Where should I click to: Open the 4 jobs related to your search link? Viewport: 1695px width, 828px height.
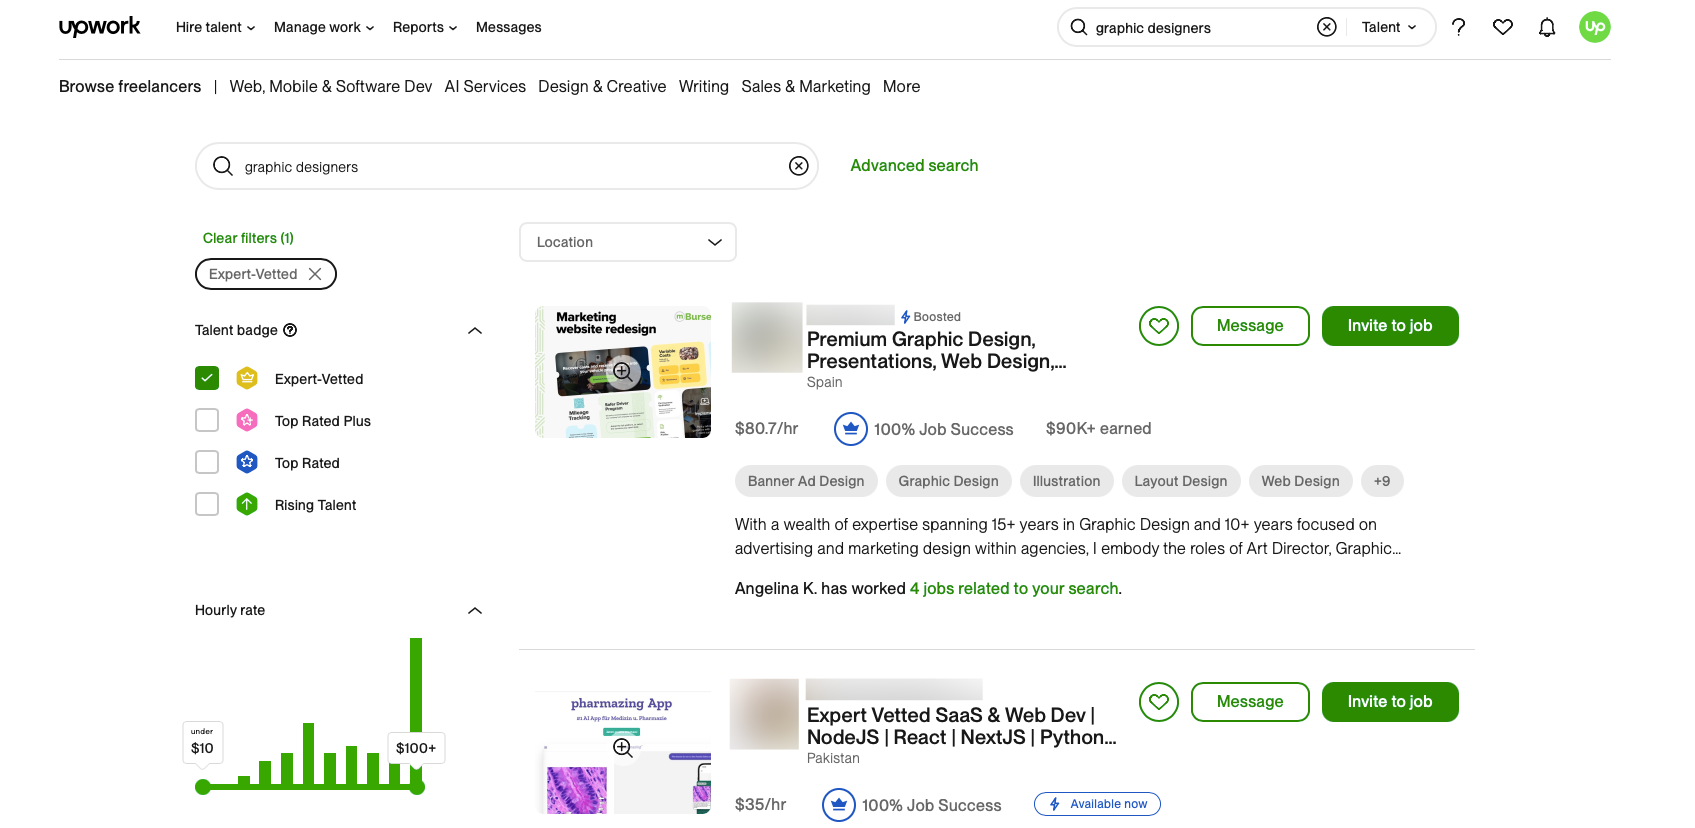pos(1014,588)
